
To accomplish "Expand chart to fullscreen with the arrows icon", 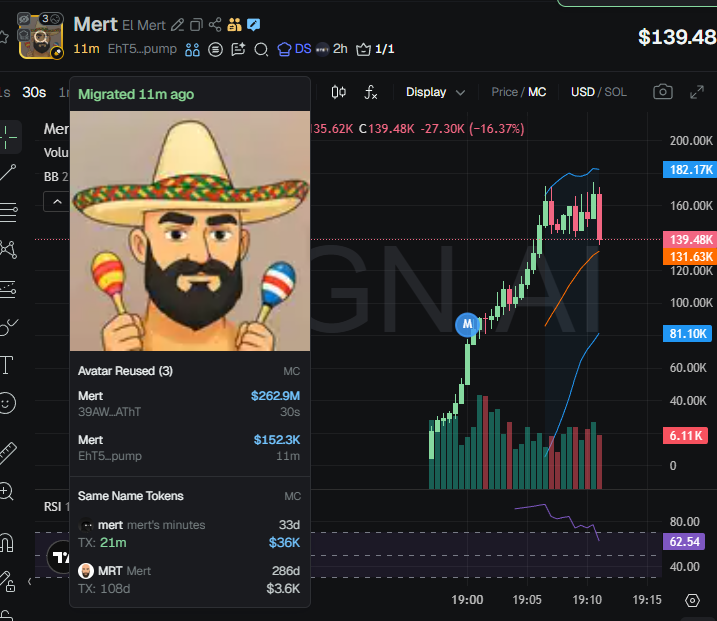I will pyautogui.click(x=696, y=92).
